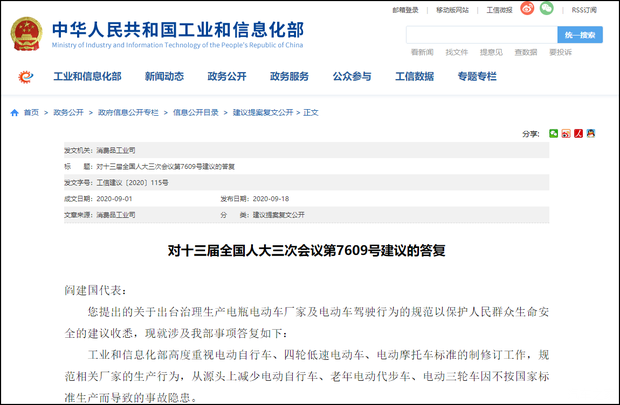The image size is (620, 405).
Task: Open 工信数据 menu
Action: [x=414, y=76]
